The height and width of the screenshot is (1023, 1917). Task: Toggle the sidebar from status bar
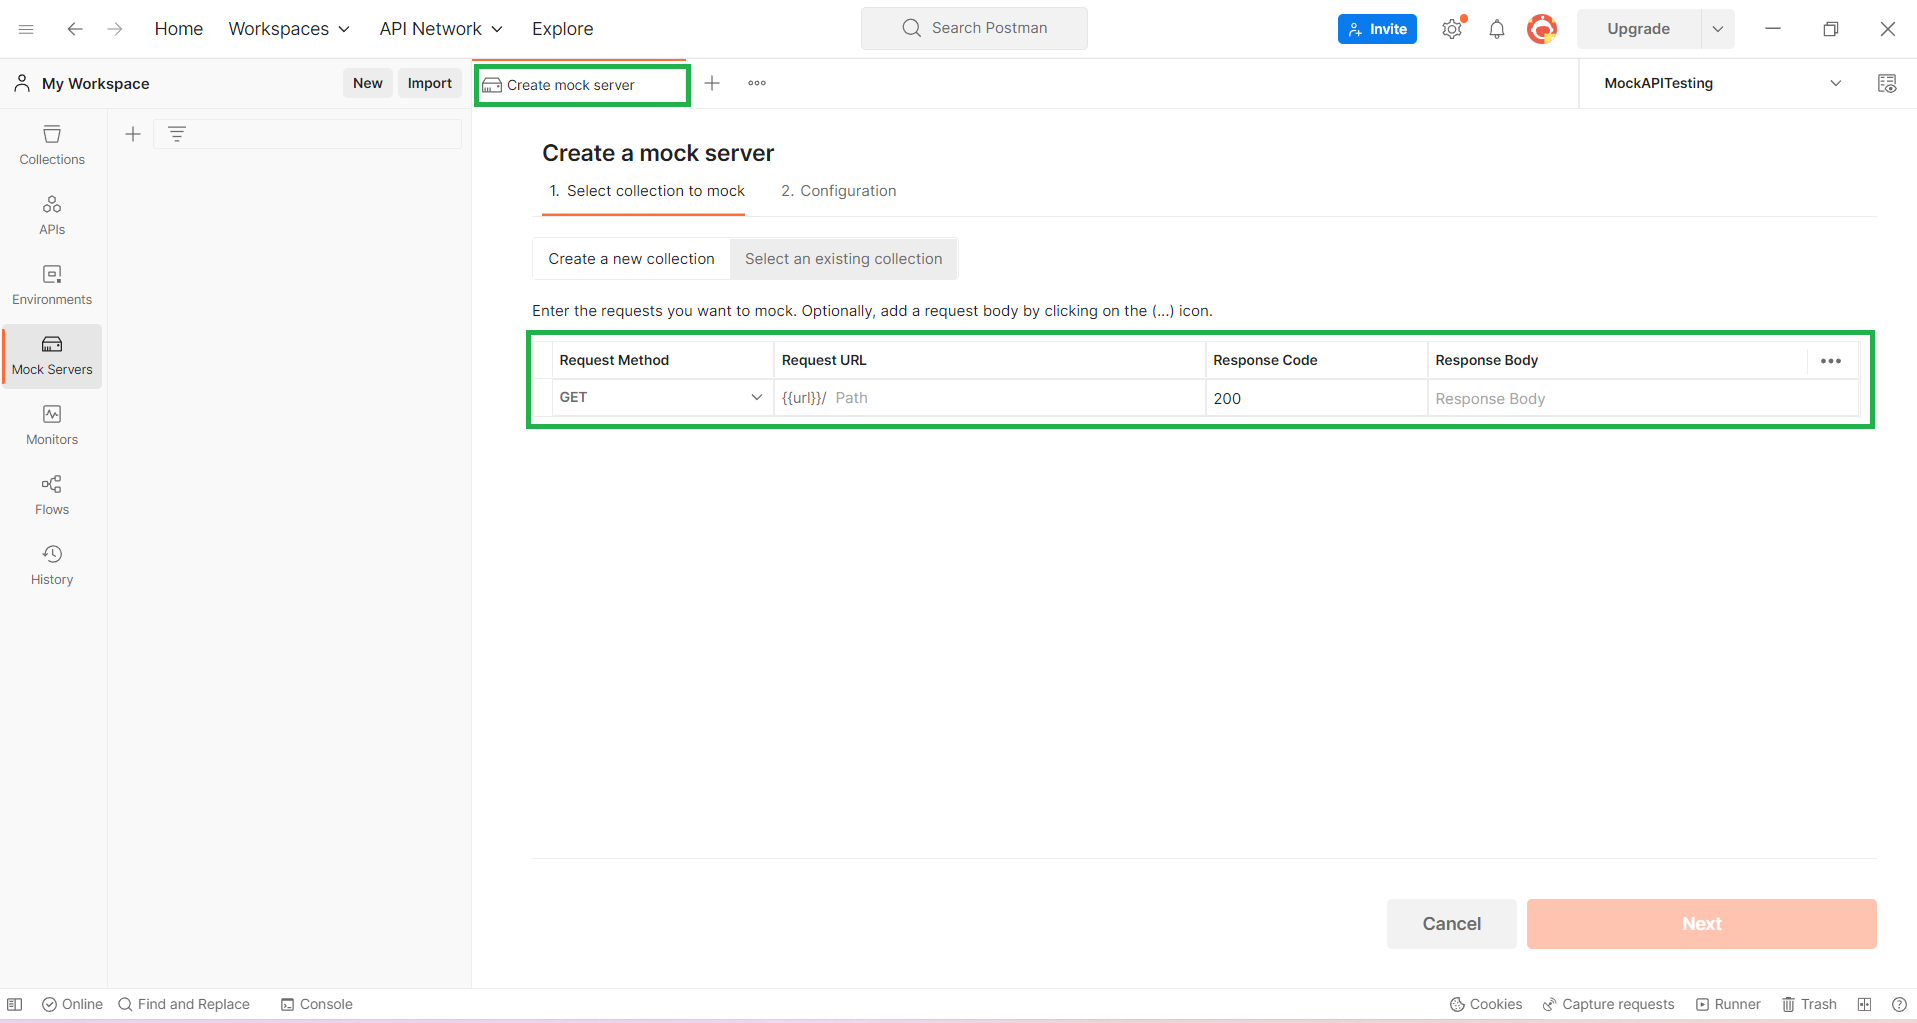(x=15, y=1004)
